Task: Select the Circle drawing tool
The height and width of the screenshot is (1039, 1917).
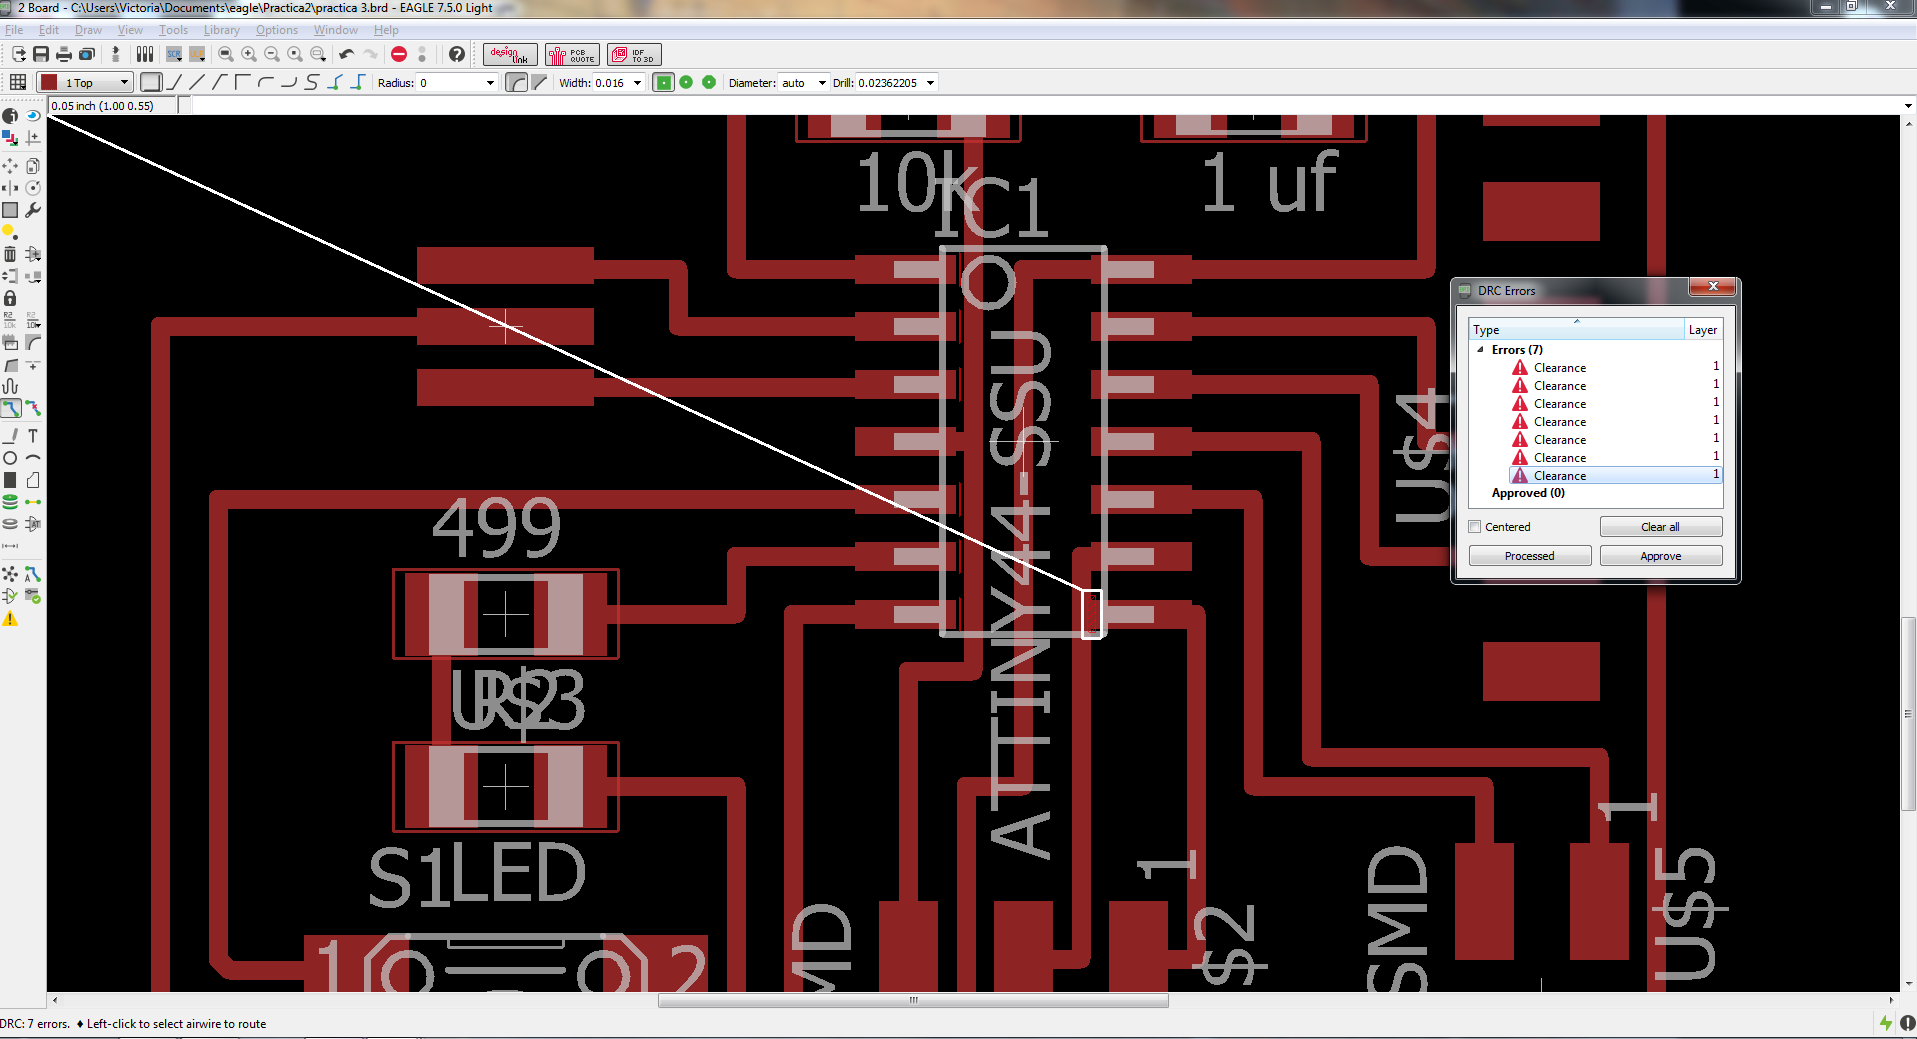Action: (x=10, y=458)
